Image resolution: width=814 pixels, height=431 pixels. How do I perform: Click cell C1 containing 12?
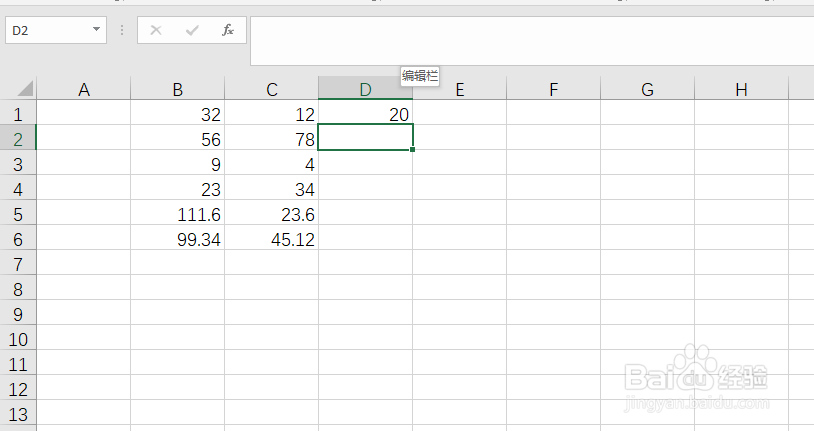[x=272, y=112]
